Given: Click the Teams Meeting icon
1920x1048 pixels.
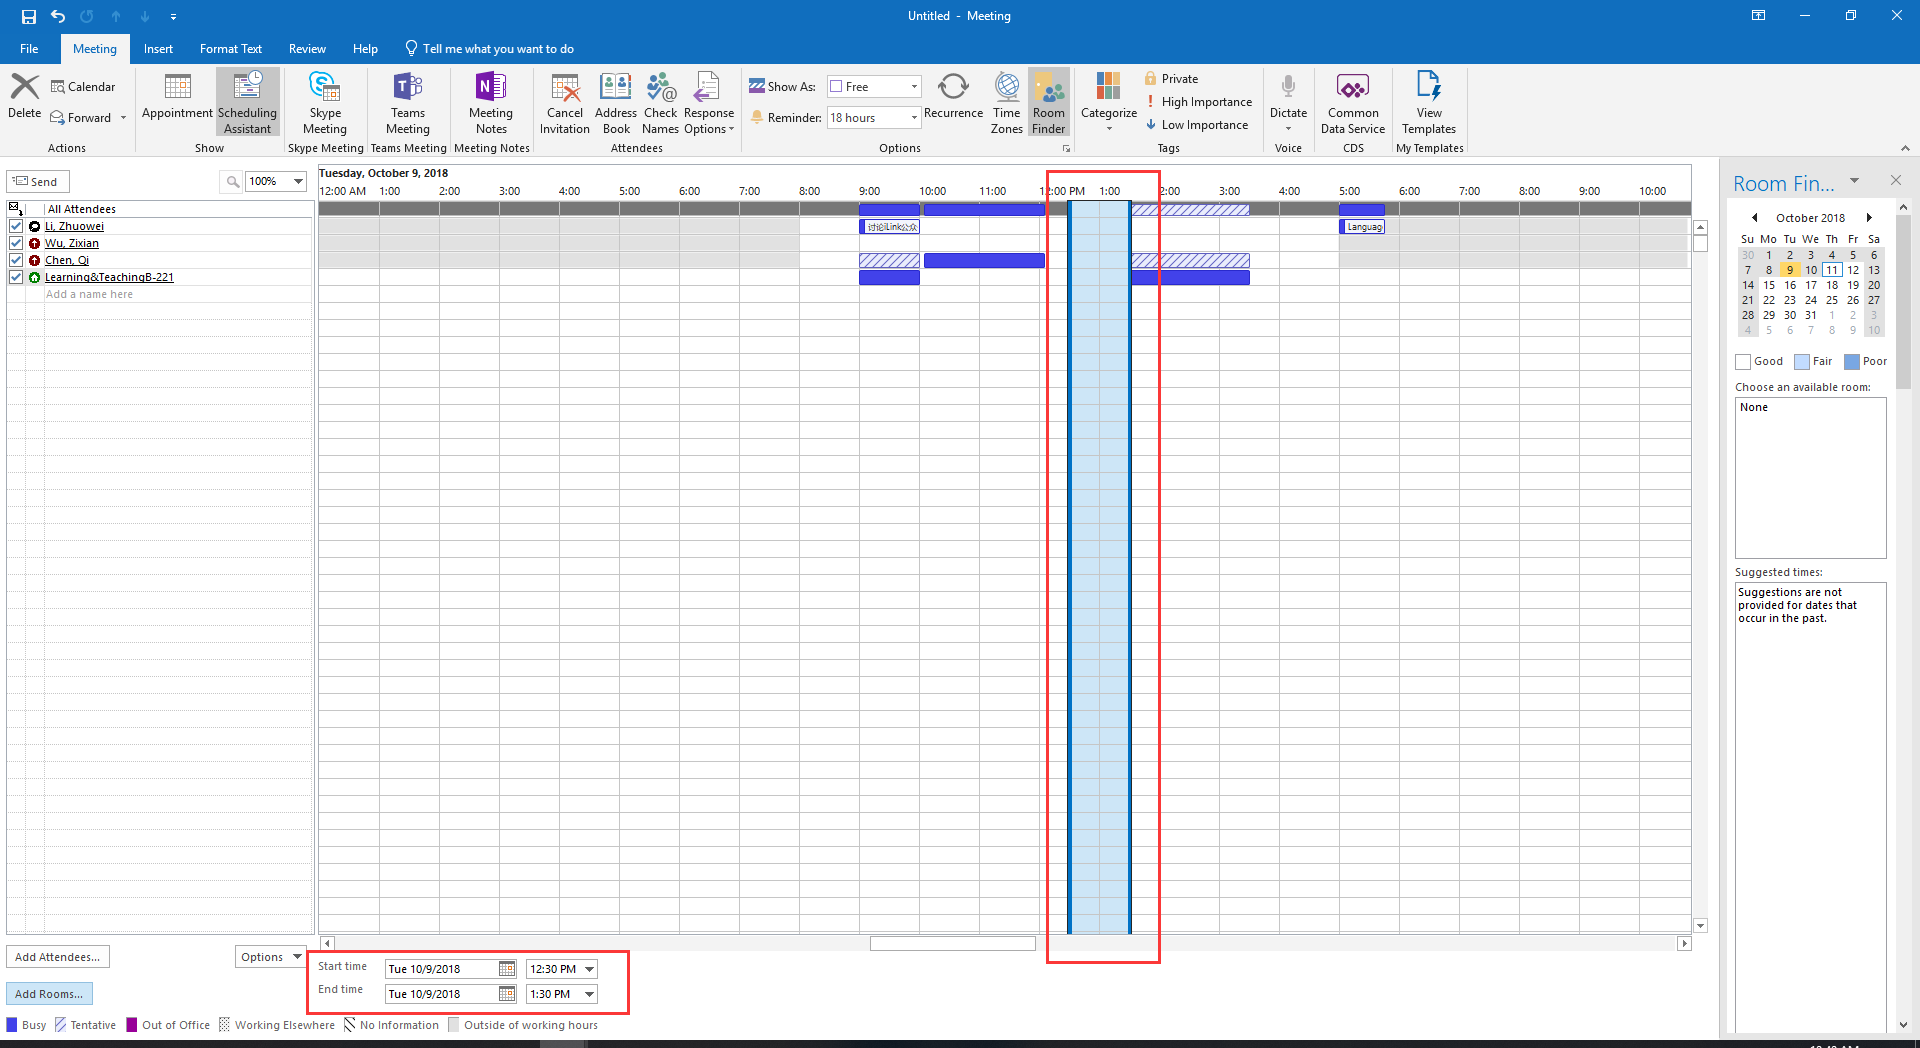Looking at the screenshot, I should [x=407, y=102].
